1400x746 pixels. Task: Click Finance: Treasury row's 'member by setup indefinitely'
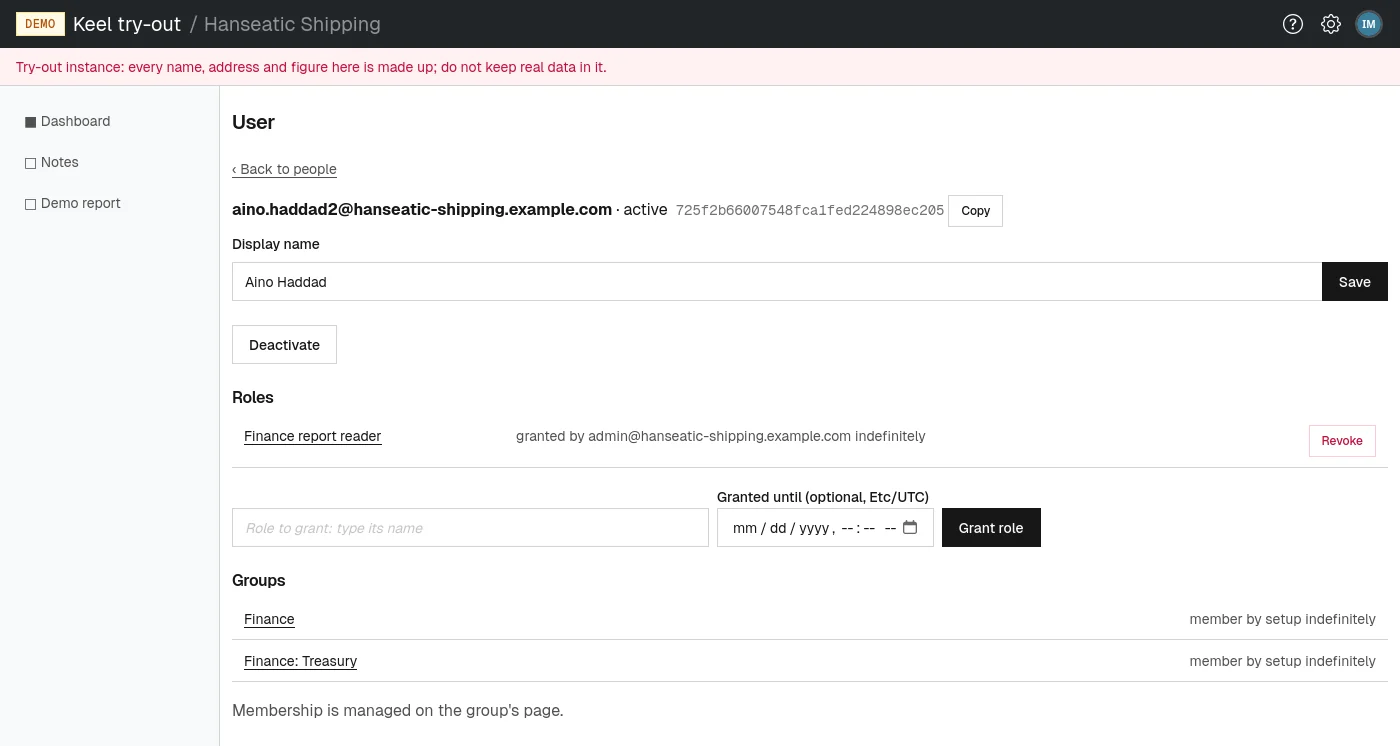1282,661
